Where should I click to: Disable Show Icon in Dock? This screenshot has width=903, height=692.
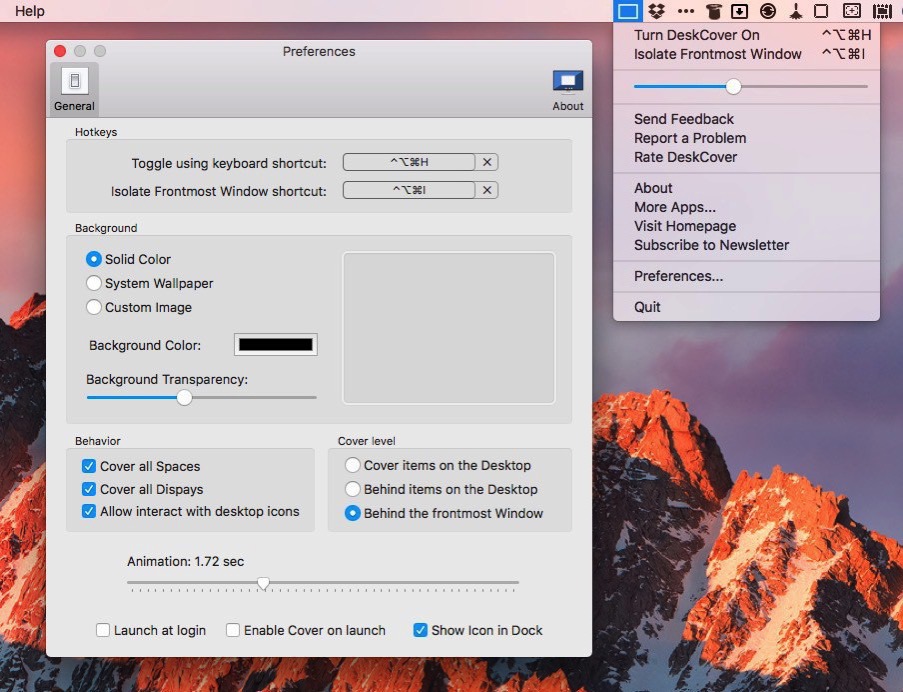coord(420,630)
